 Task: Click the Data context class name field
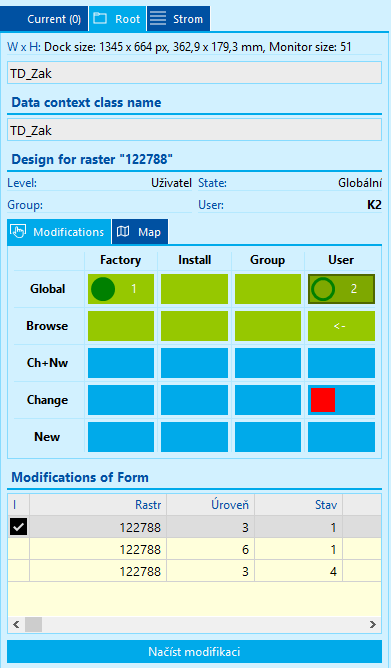194,130
